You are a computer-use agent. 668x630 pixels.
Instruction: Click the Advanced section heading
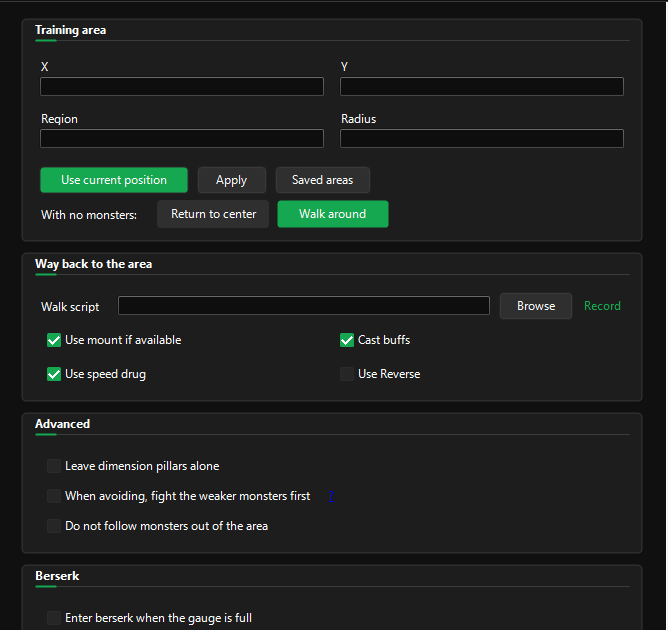[x=63, y=424]
